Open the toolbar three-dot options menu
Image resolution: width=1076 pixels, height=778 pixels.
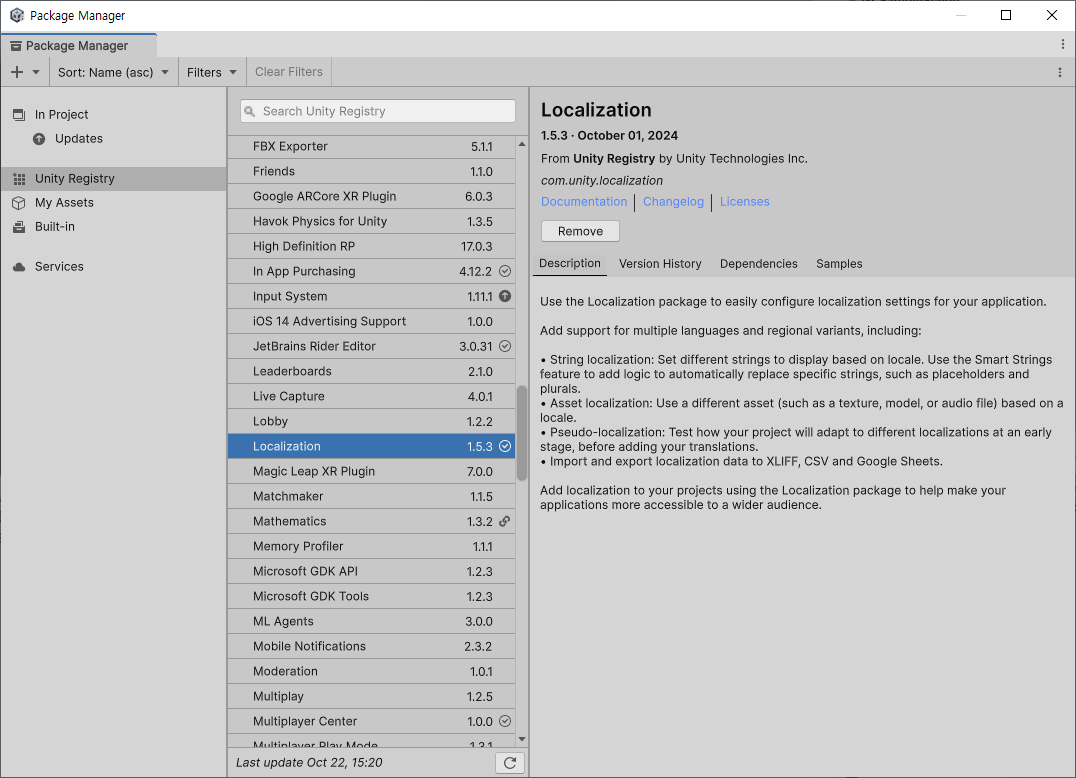pos(1060,72)
